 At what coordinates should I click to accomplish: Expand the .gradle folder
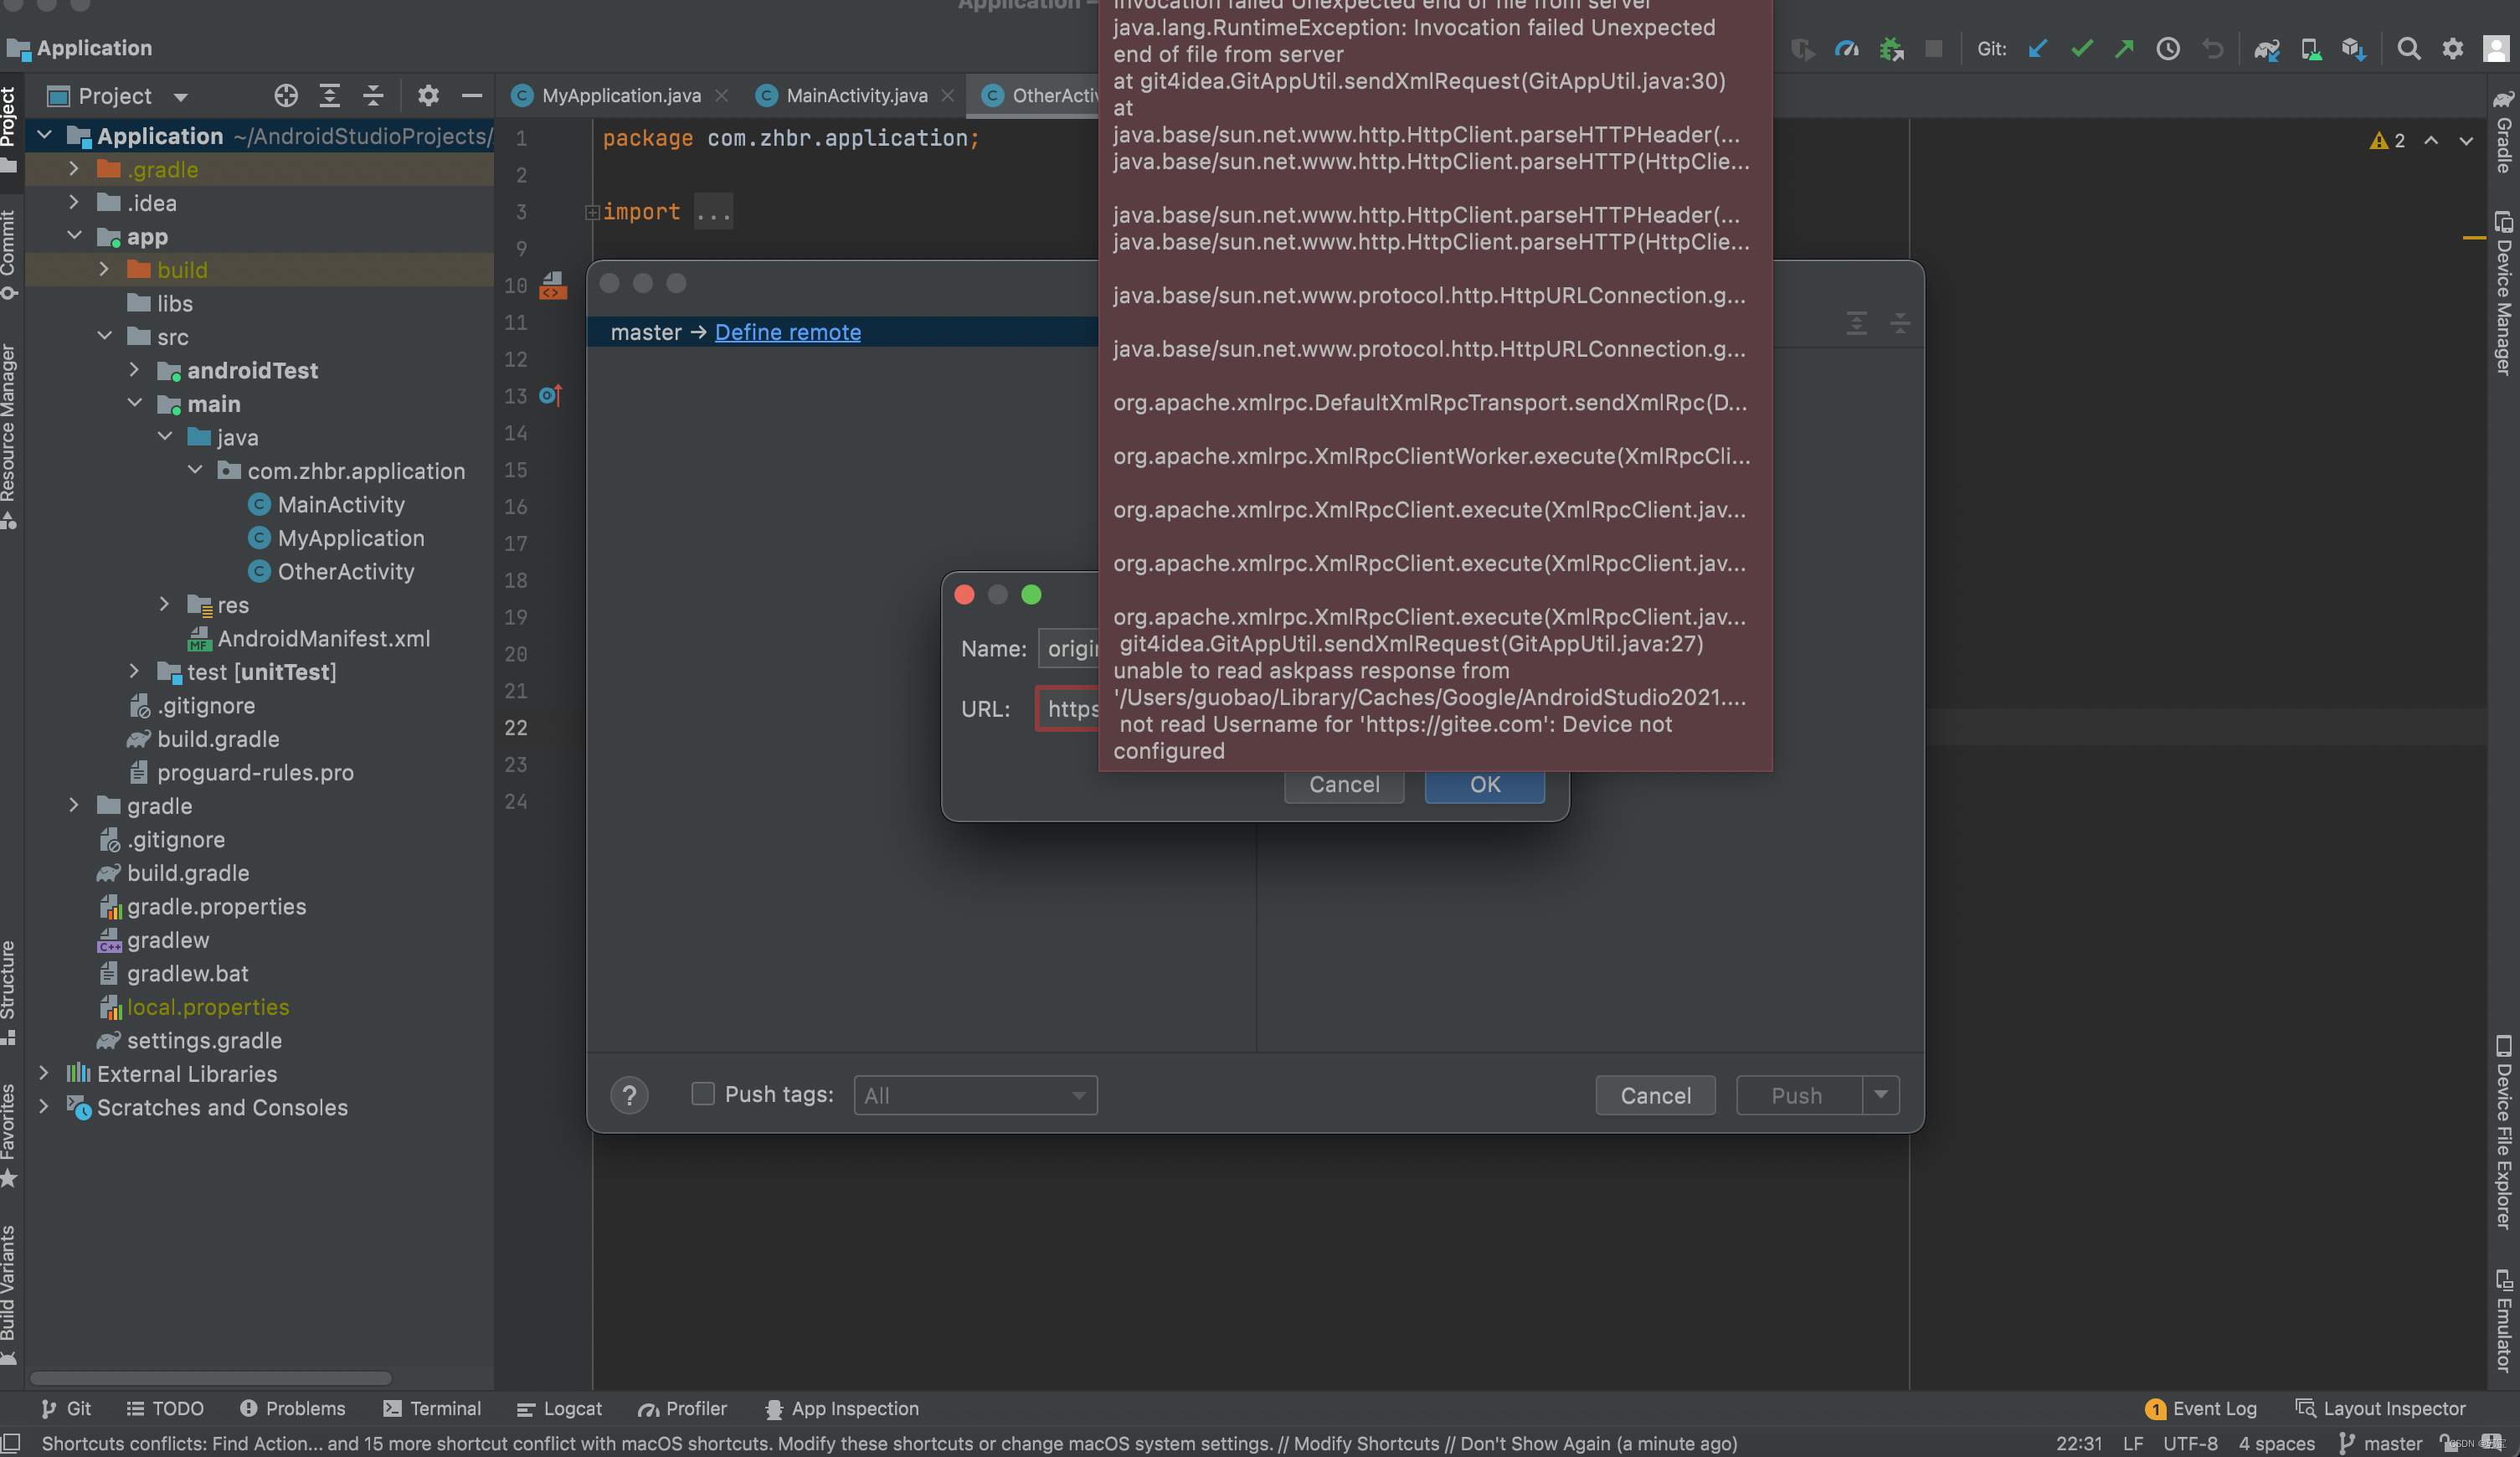tap(73, 169)
